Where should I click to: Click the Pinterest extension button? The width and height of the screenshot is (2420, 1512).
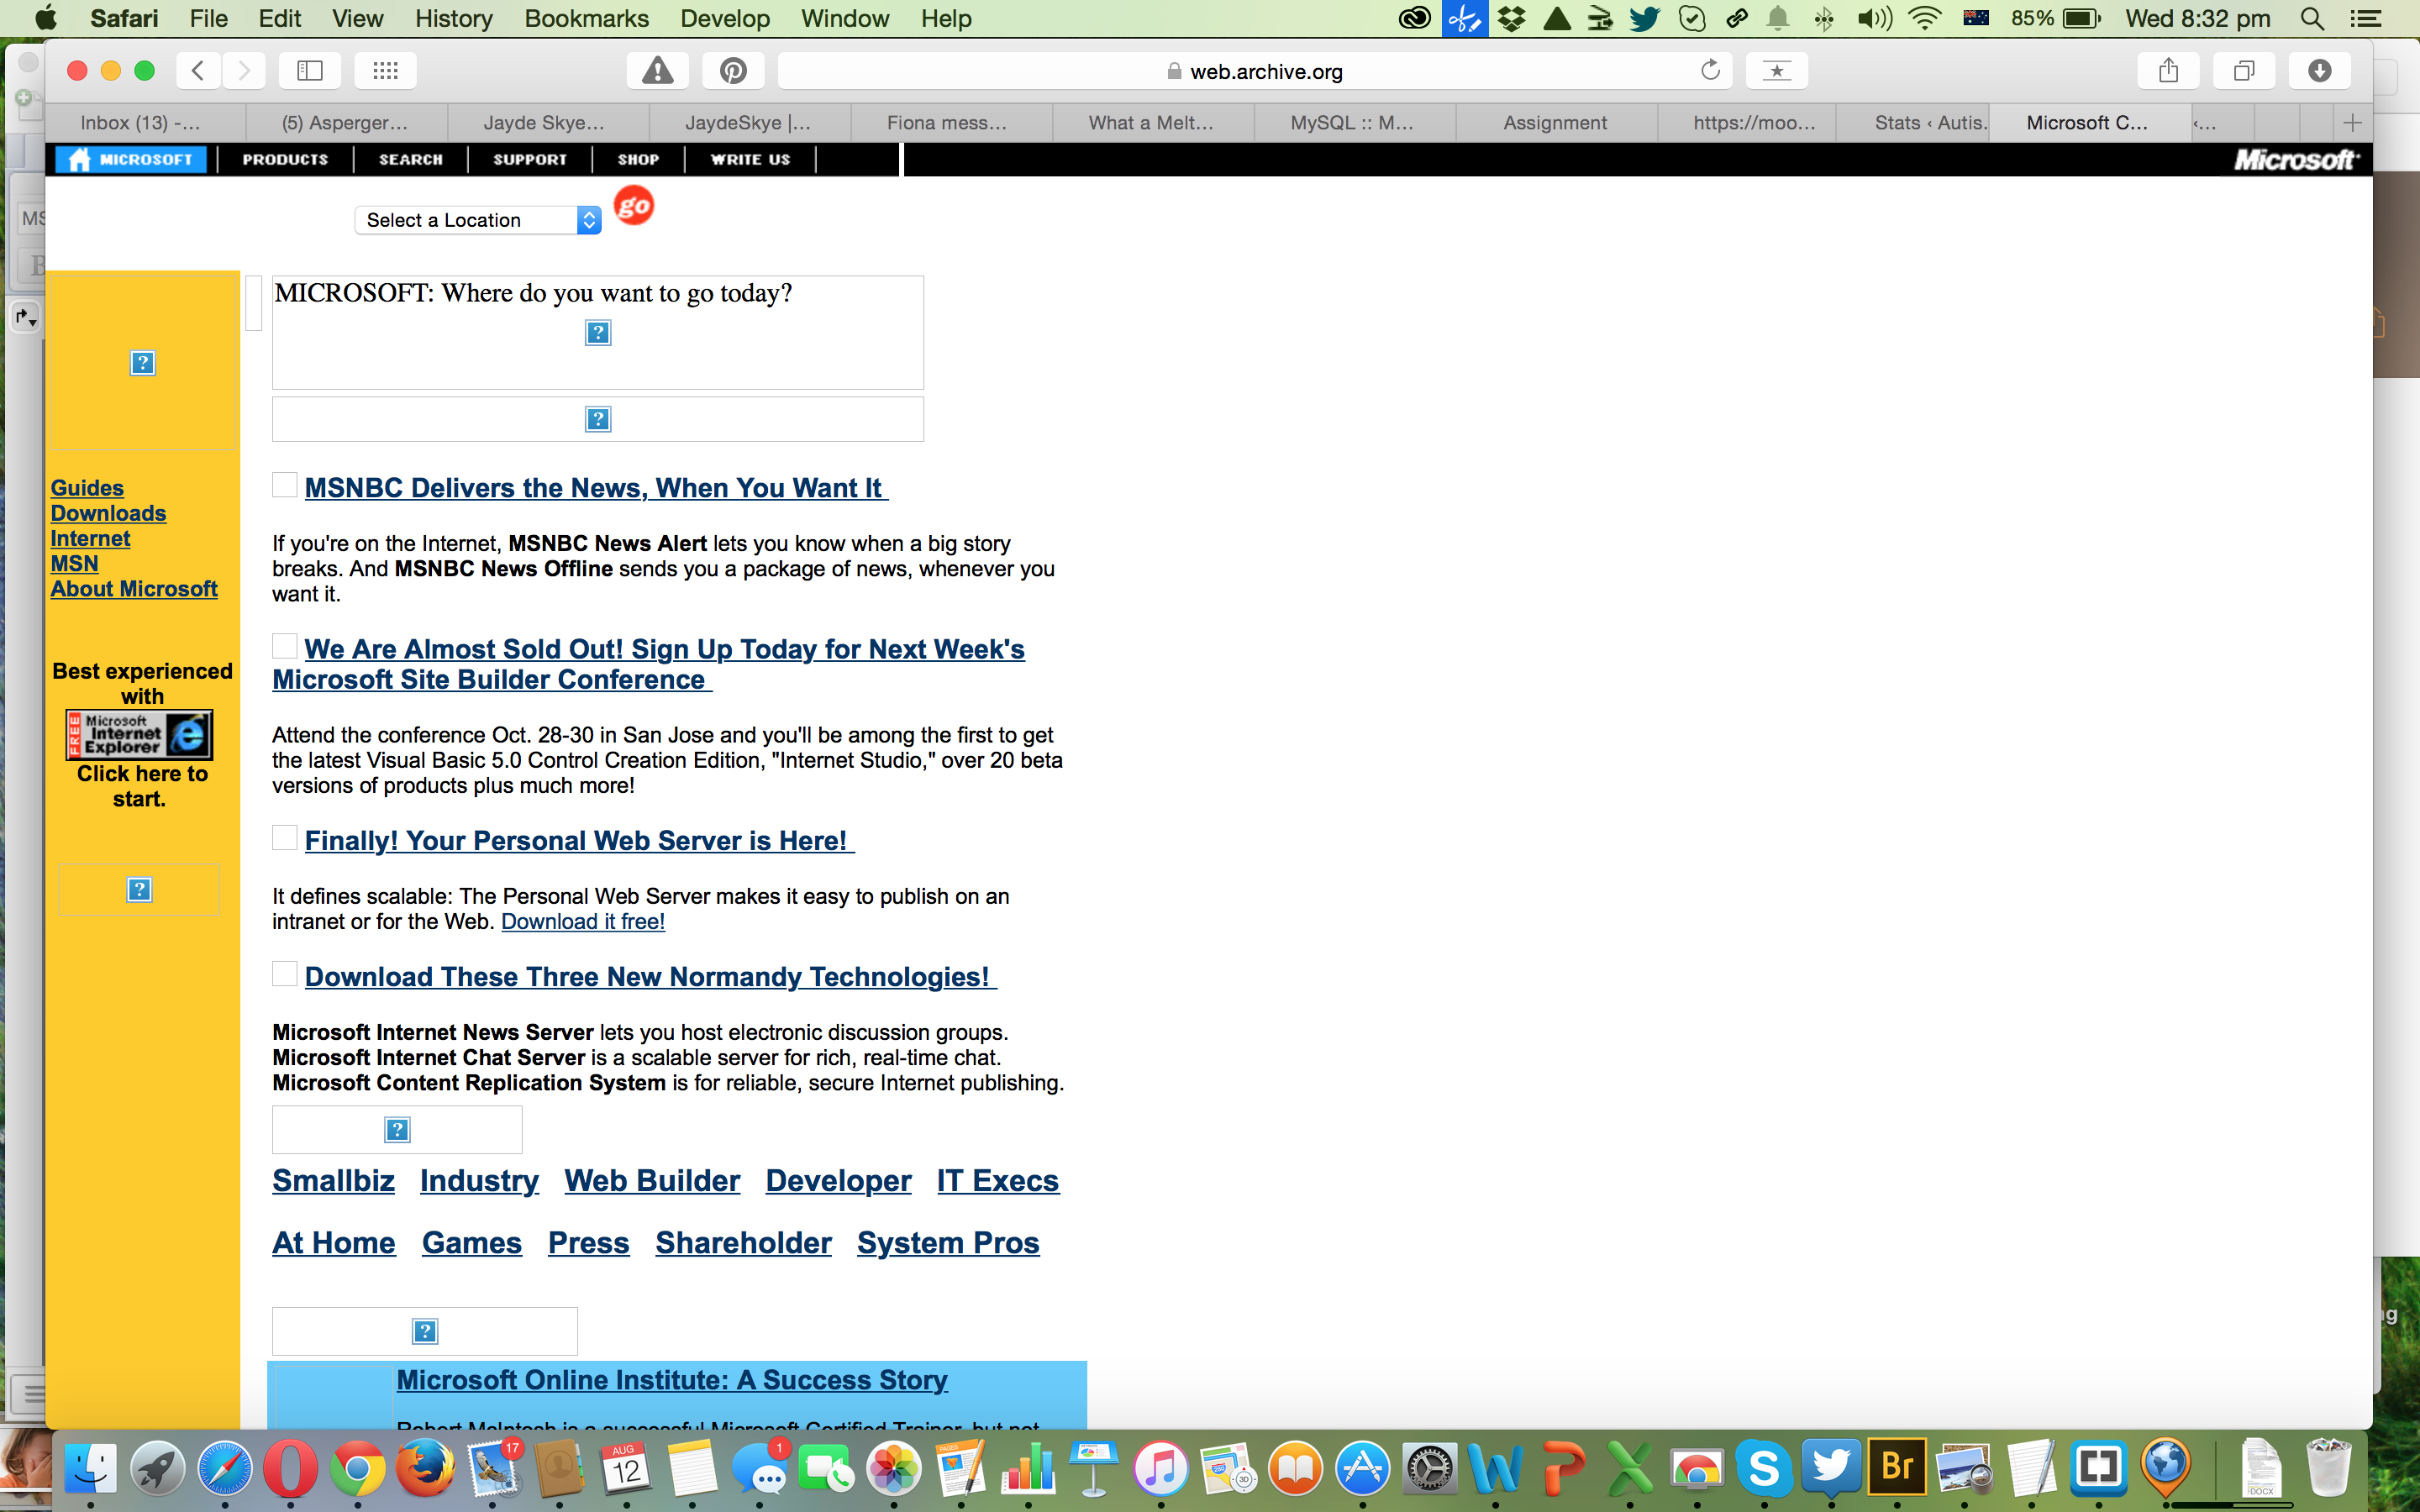[733, 70]
